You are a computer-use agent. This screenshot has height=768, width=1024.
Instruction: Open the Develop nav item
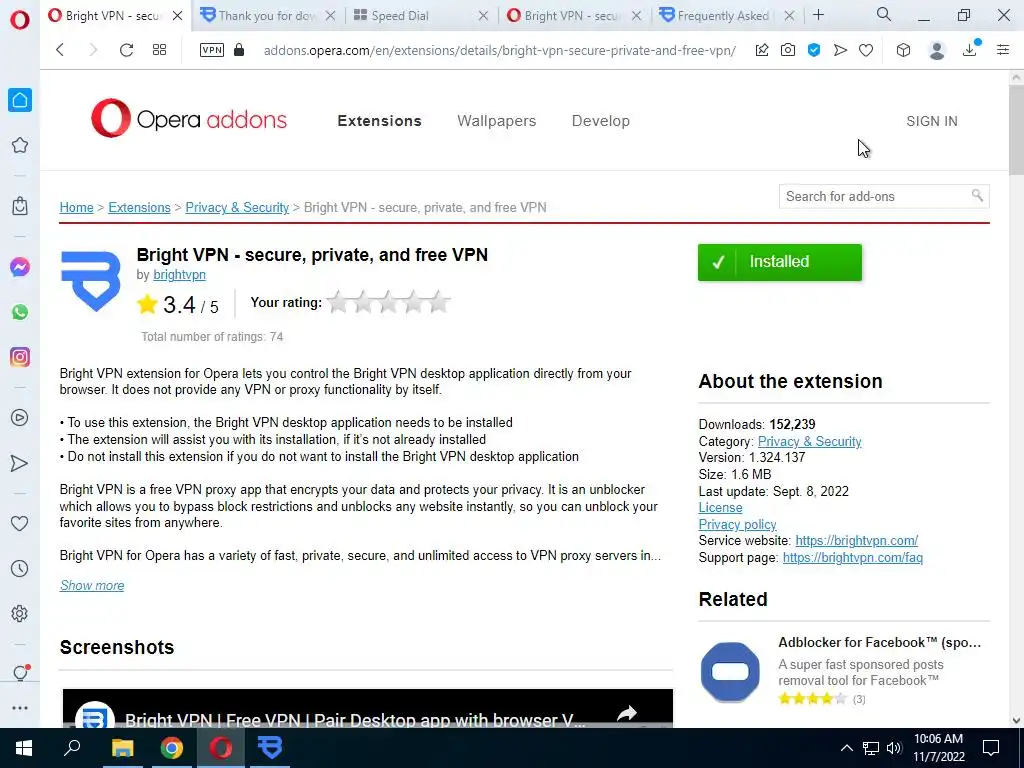click(601, 121)
